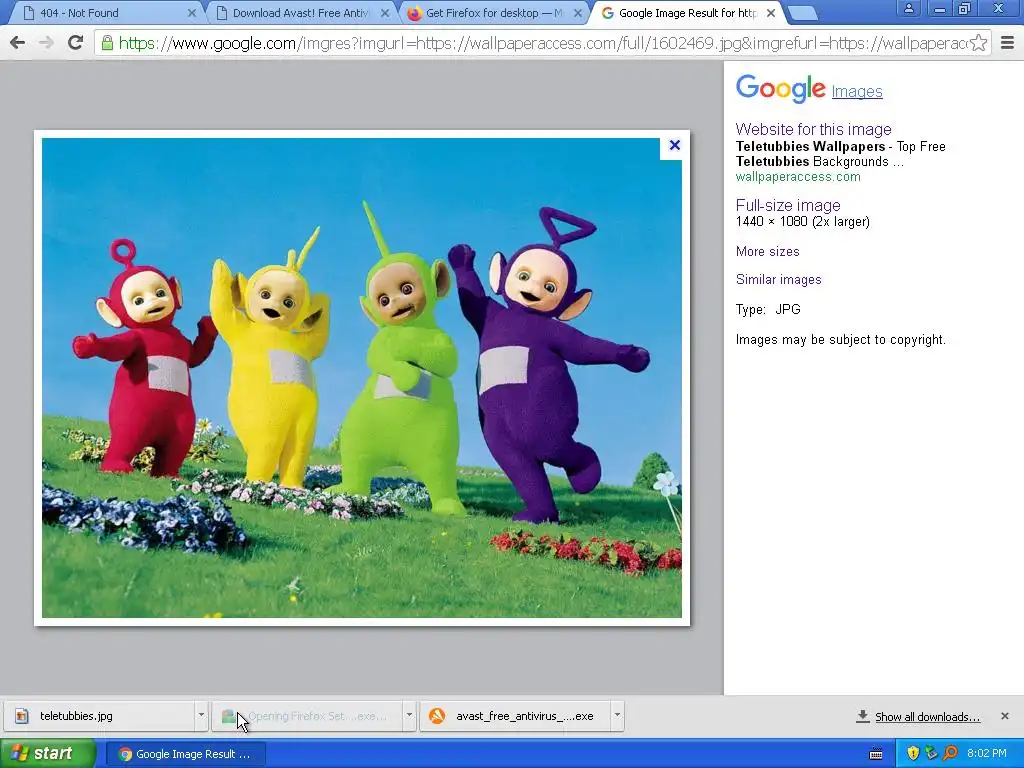Close the Download Avast tab
The image size is (1024, 768).
pyautogui.click(x=385, y=13)
